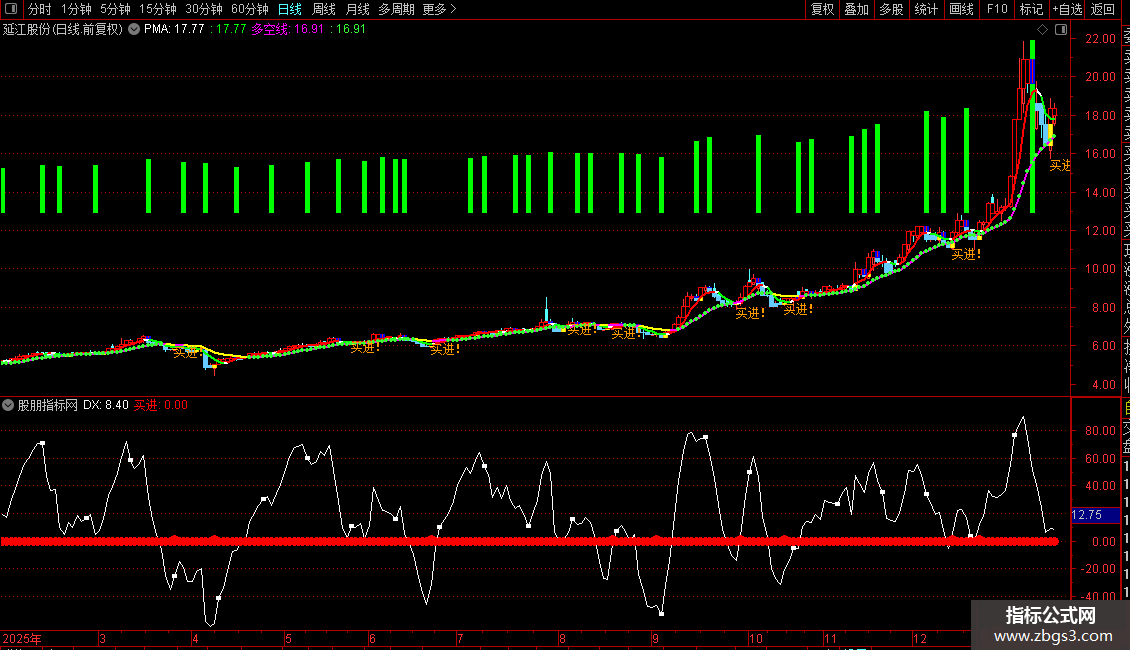Toggle the side panel icon at top-left
Image resolution: width=1130 pixels, height=650 pixels.
pyautogui.click(x=11, y=9)
